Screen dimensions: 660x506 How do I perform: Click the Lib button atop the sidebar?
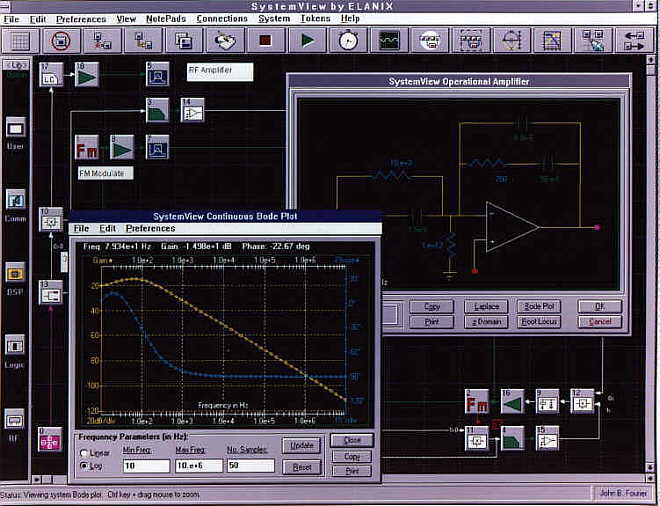[16, 65]
